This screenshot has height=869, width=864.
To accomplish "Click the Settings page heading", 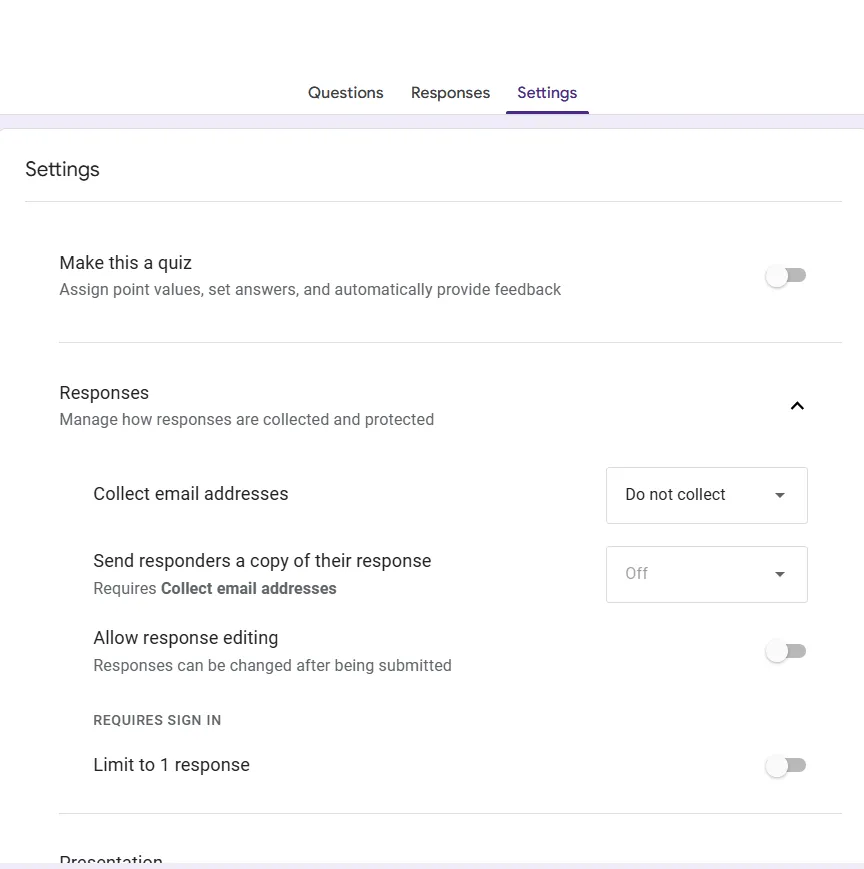I will (62, 169).
